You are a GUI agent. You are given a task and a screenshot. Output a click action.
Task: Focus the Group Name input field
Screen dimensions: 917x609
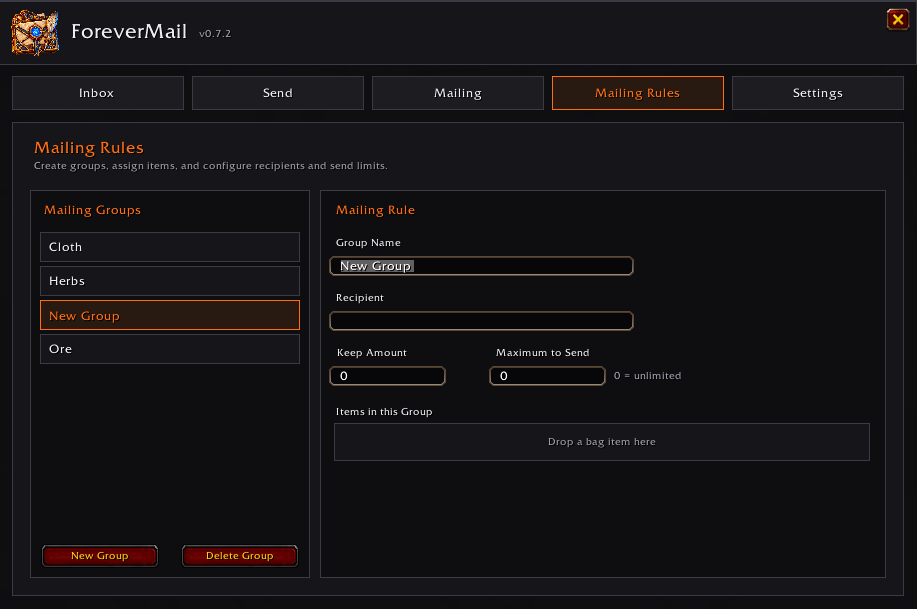[x=481, y=266]
